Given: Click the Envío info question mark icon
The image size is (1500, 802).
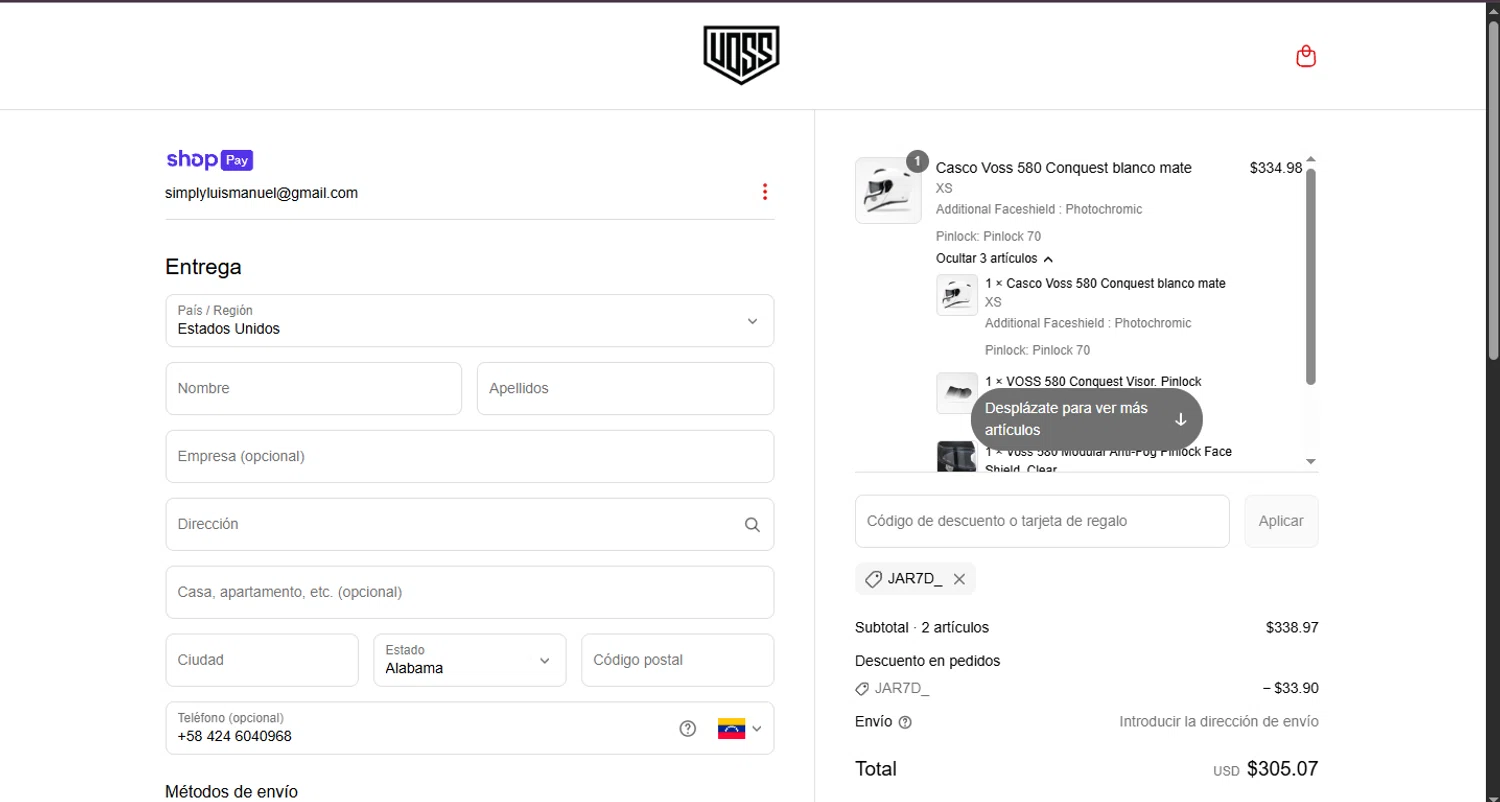Looking at the screenshot, I should tap(905, 722).
